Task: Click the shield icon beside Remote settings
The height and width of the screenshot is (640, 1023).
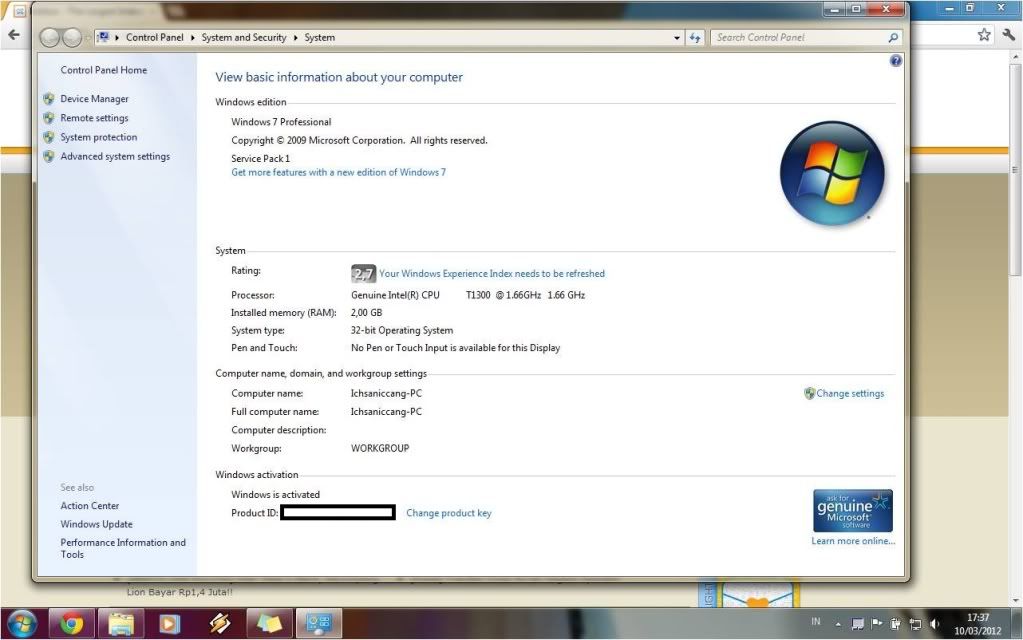Action: pyautogui.click(x=49, y=118)
